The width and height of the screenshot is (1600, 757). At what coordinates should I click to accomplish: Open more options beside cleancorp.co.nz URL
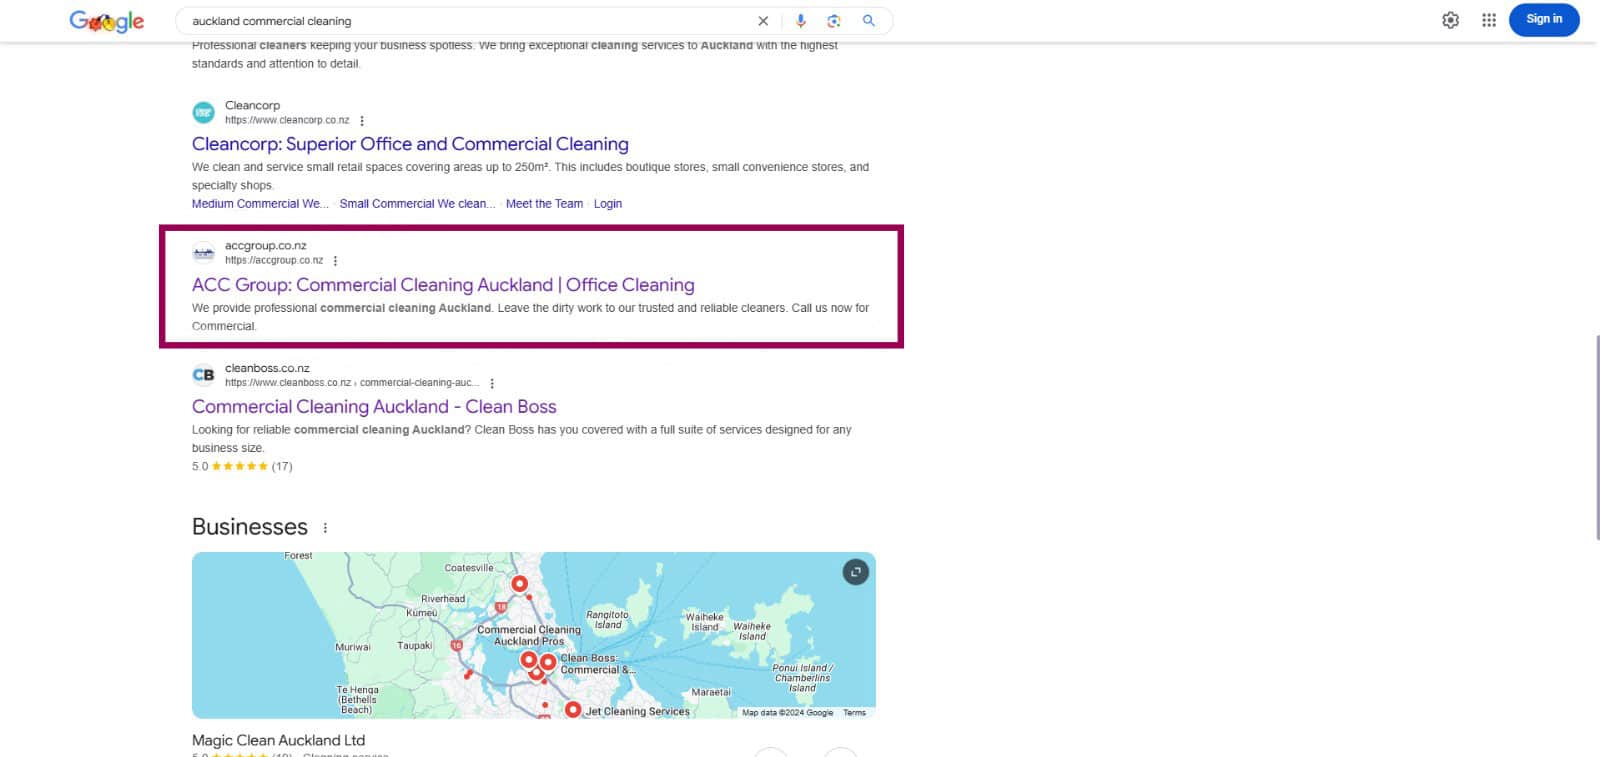pyautogui.click(x=362, y=120)
